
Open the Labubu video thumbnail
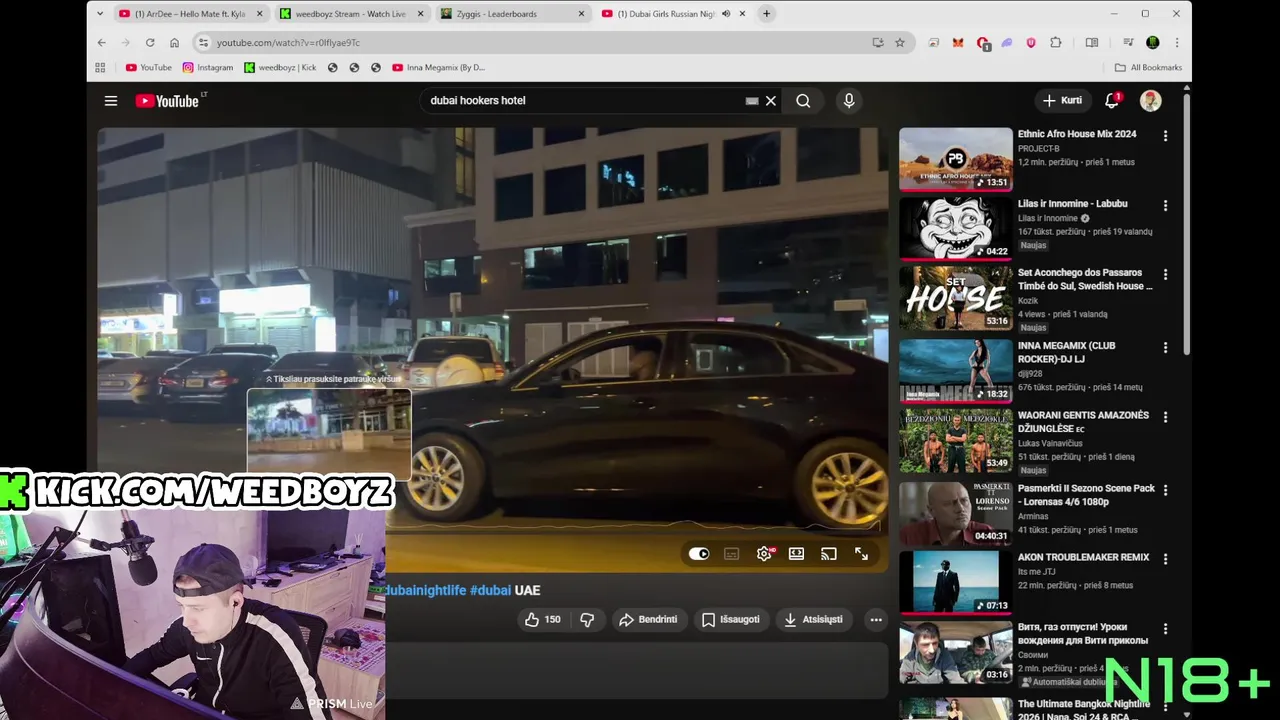955,228
